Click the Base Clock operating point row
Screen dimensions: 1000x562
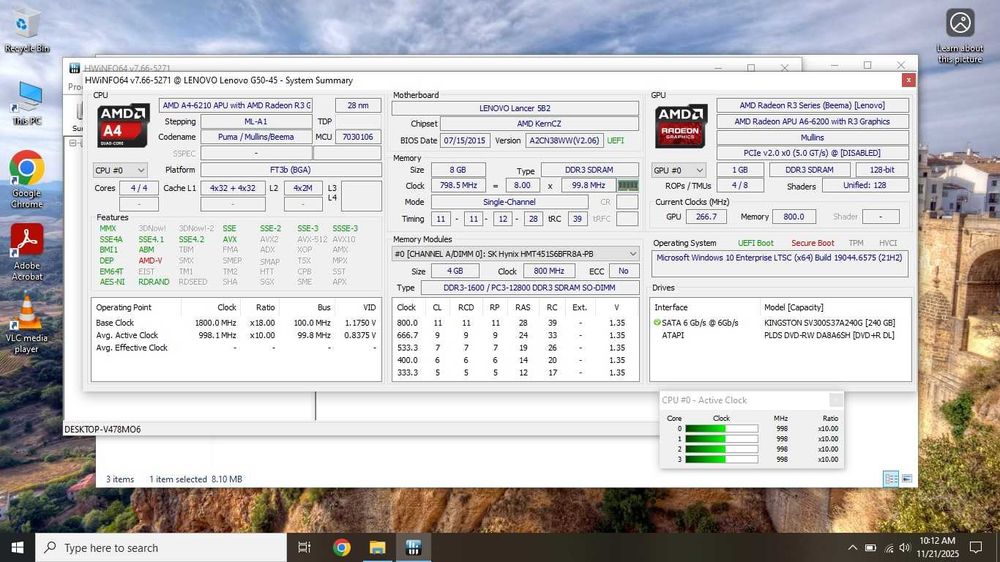236,323
